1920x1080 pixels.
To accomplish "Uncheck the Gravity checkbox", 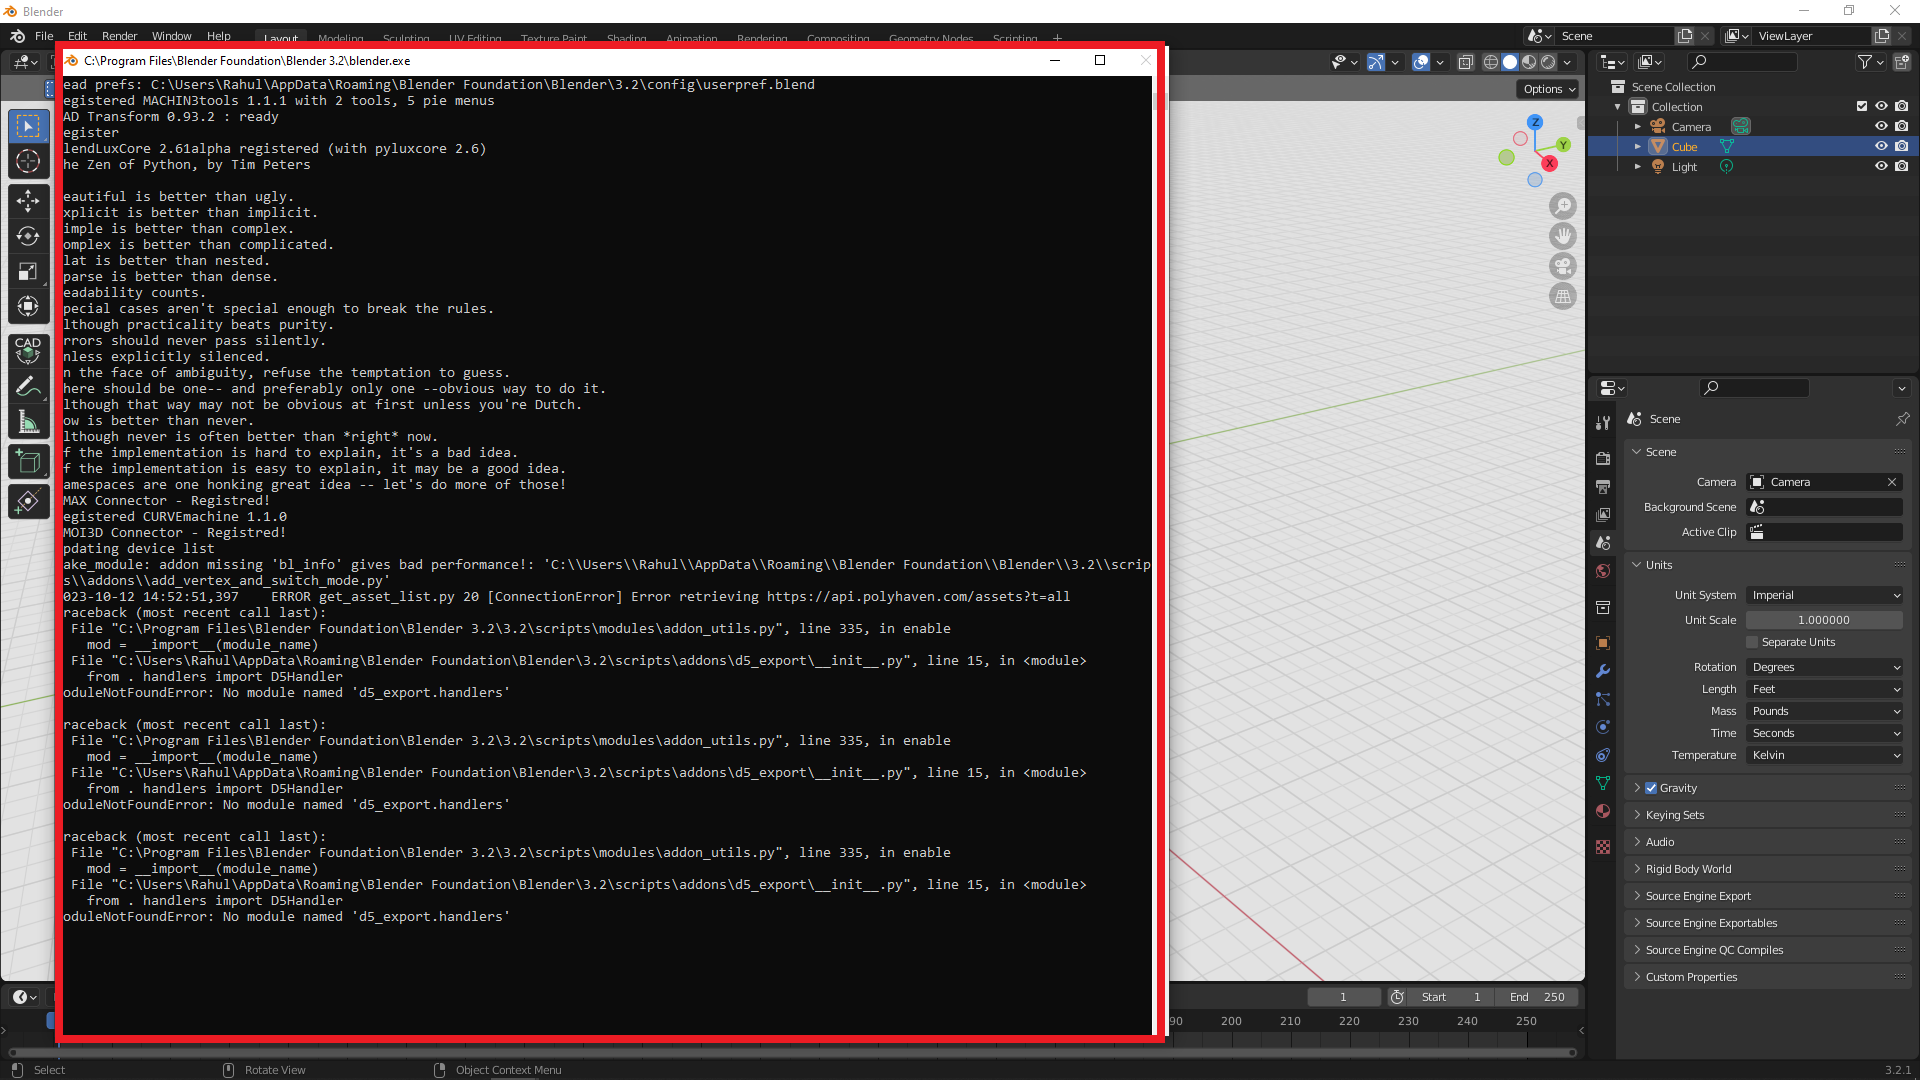I will [x=1651, y=788].
